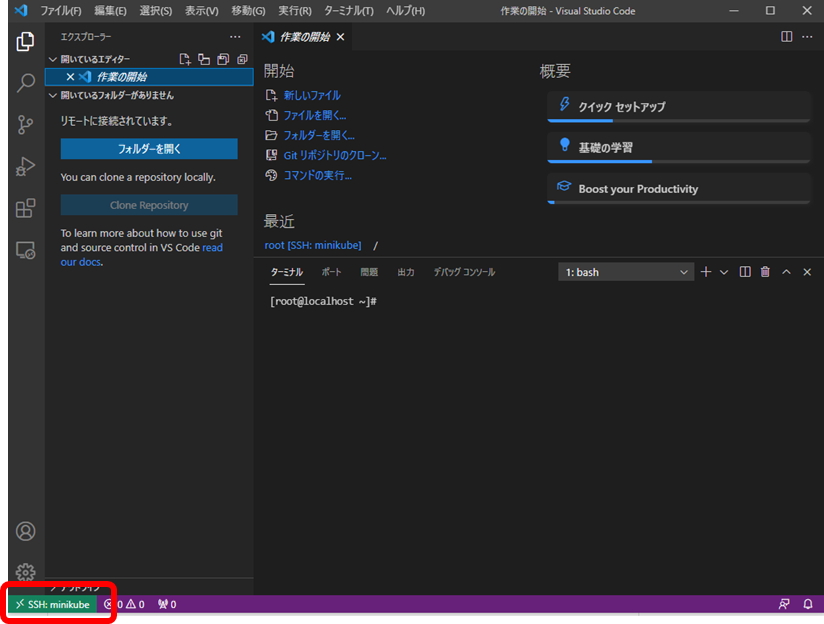Create a new terminal with plus icon
This screenshot has width=824, height=624.
click(x=706, y=272)
